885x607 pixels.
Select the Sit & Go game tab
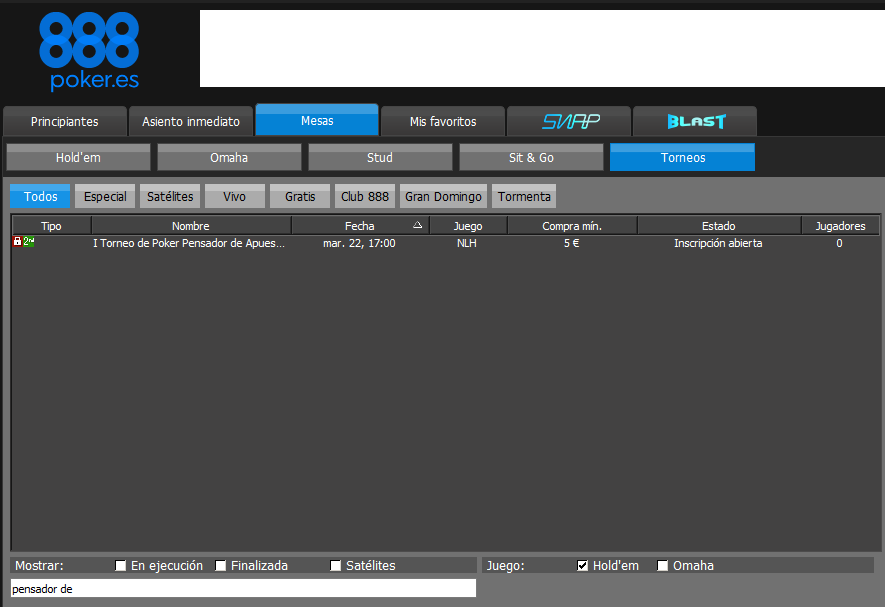pos(531,157)
